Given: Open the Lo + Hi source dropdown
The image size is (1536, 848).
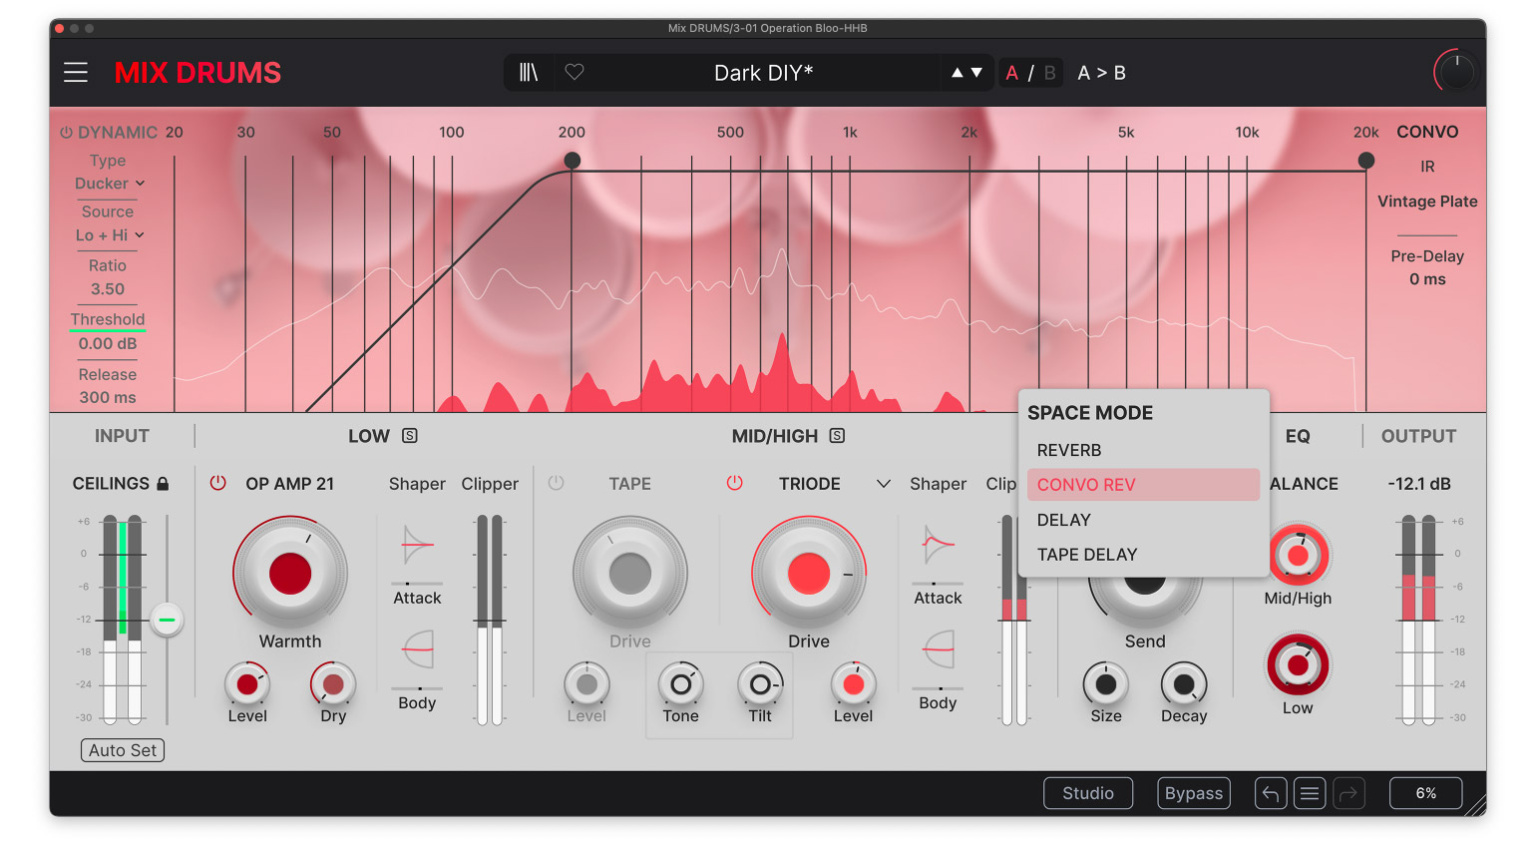Looking at the screenshot, I should click(107, 235).
